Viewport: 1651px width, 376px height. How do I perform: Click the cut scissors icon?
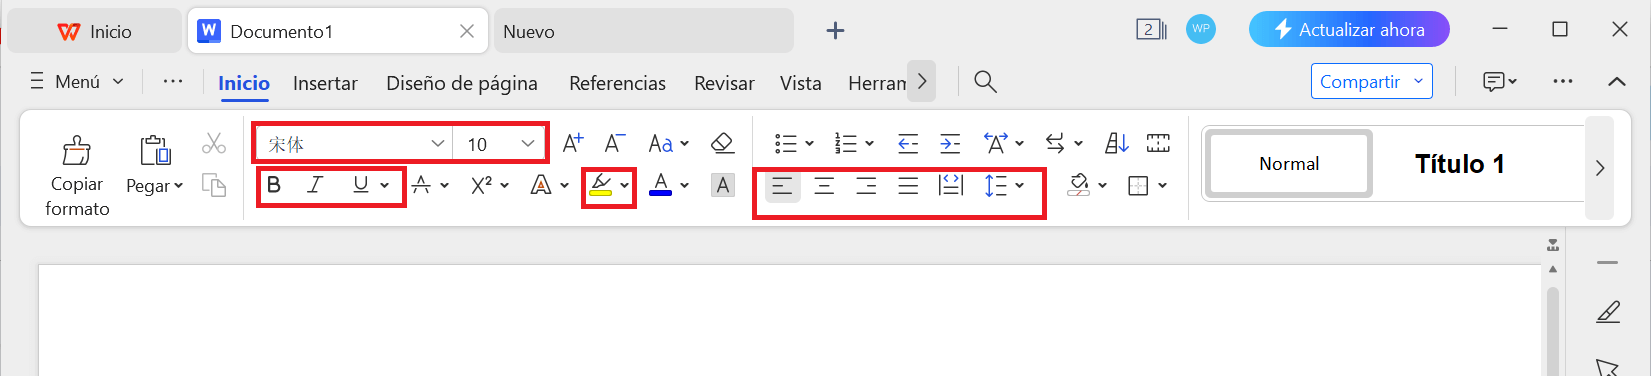click(214, 144)
